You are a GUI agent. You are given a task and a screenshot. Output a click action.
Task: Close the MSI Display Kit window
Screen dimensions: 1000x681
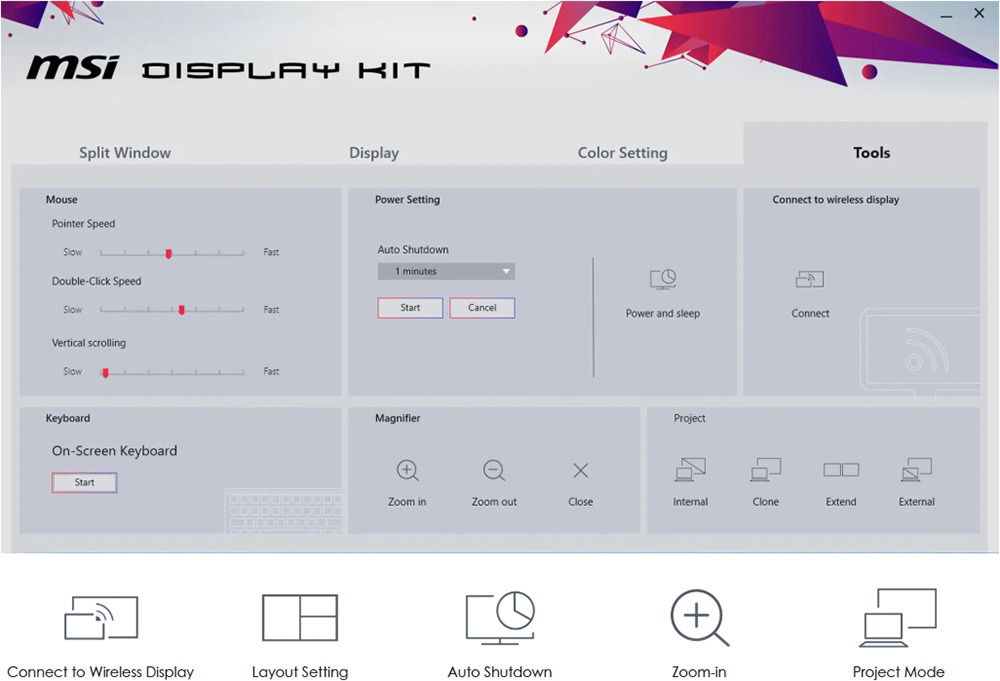pyautogui.click(x=980, y=13)
